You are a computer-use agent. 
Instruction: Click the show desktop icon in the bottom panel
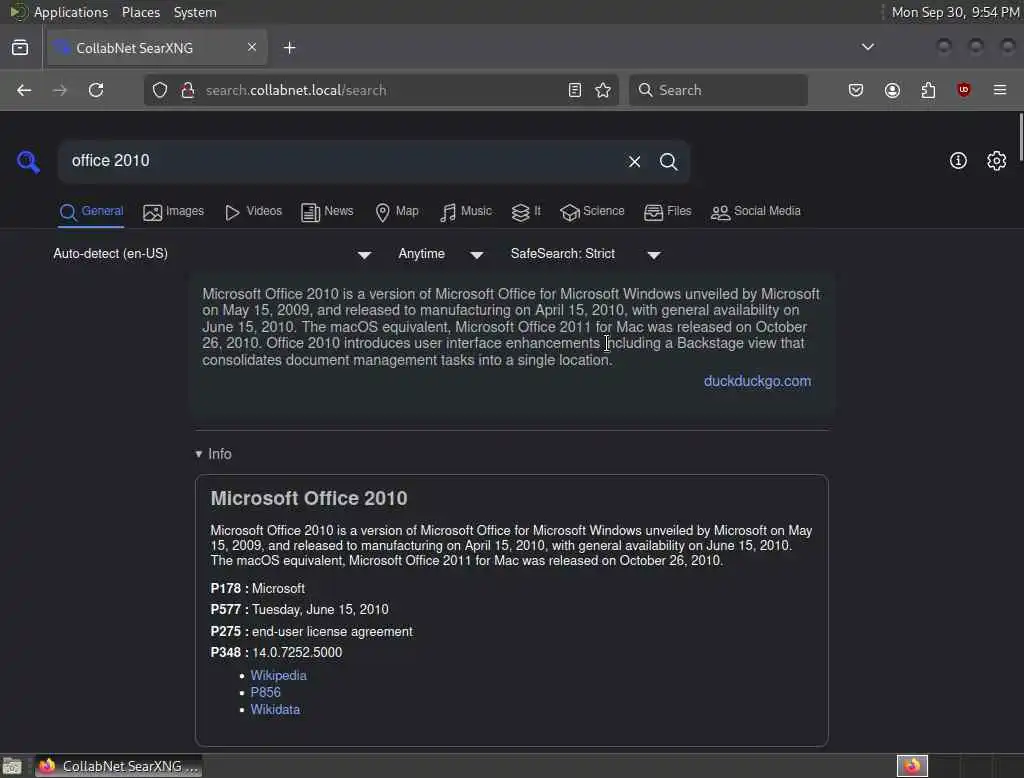click(12, 766)
